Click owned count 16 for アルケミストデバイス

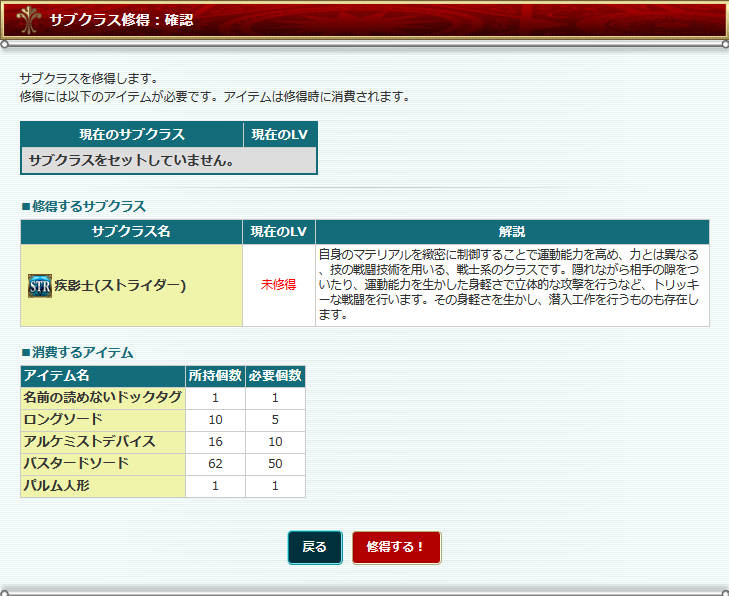pyautogui.click(x=215, y=442)
